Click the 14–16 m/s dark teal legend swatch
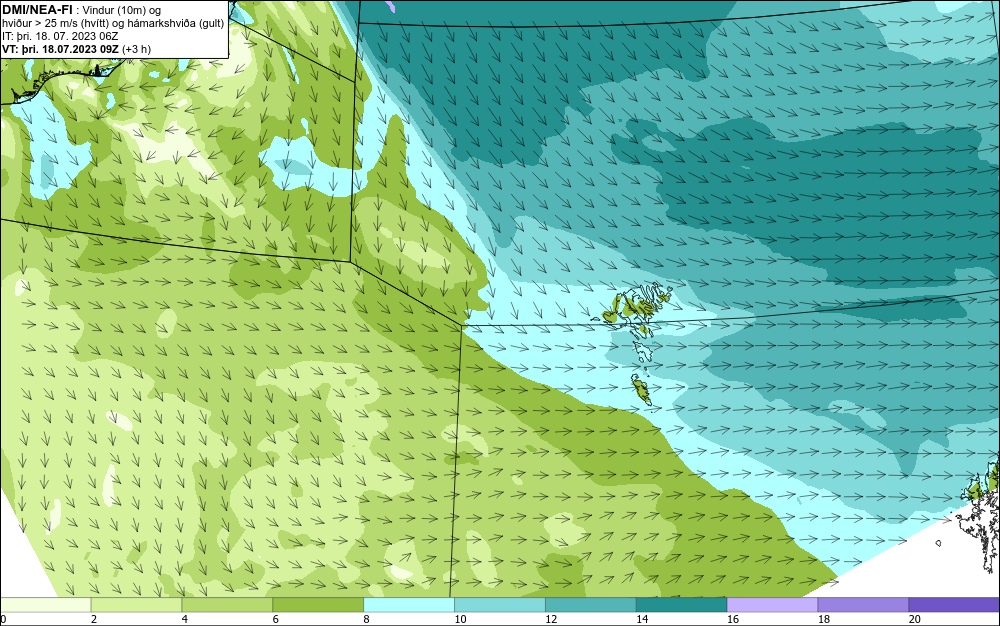The width and height of the screenshot is (1000, 626). click(x=682, y=605)
